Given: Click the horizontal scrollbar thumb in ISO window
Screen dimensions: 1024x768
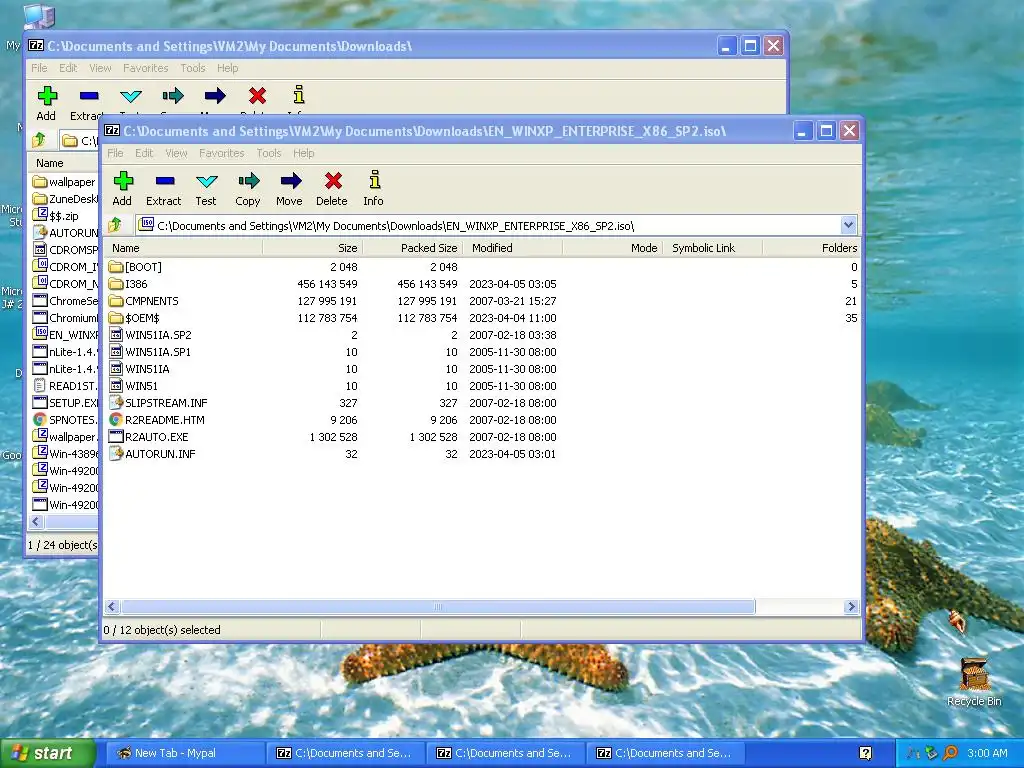Looking at the screenshot, I should click(438, 607).
